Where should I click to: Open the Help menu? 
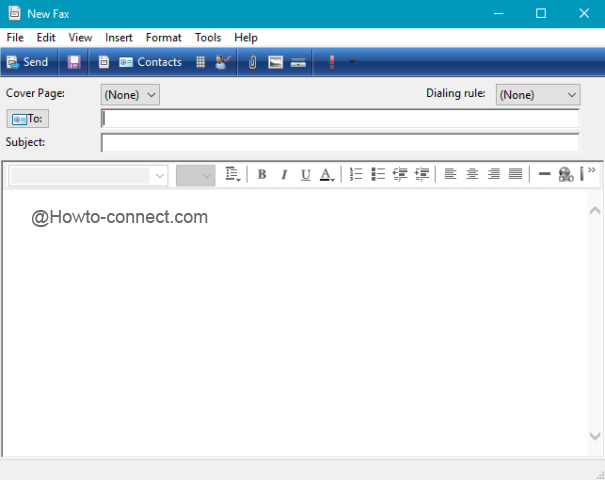[x=246, y=38]
